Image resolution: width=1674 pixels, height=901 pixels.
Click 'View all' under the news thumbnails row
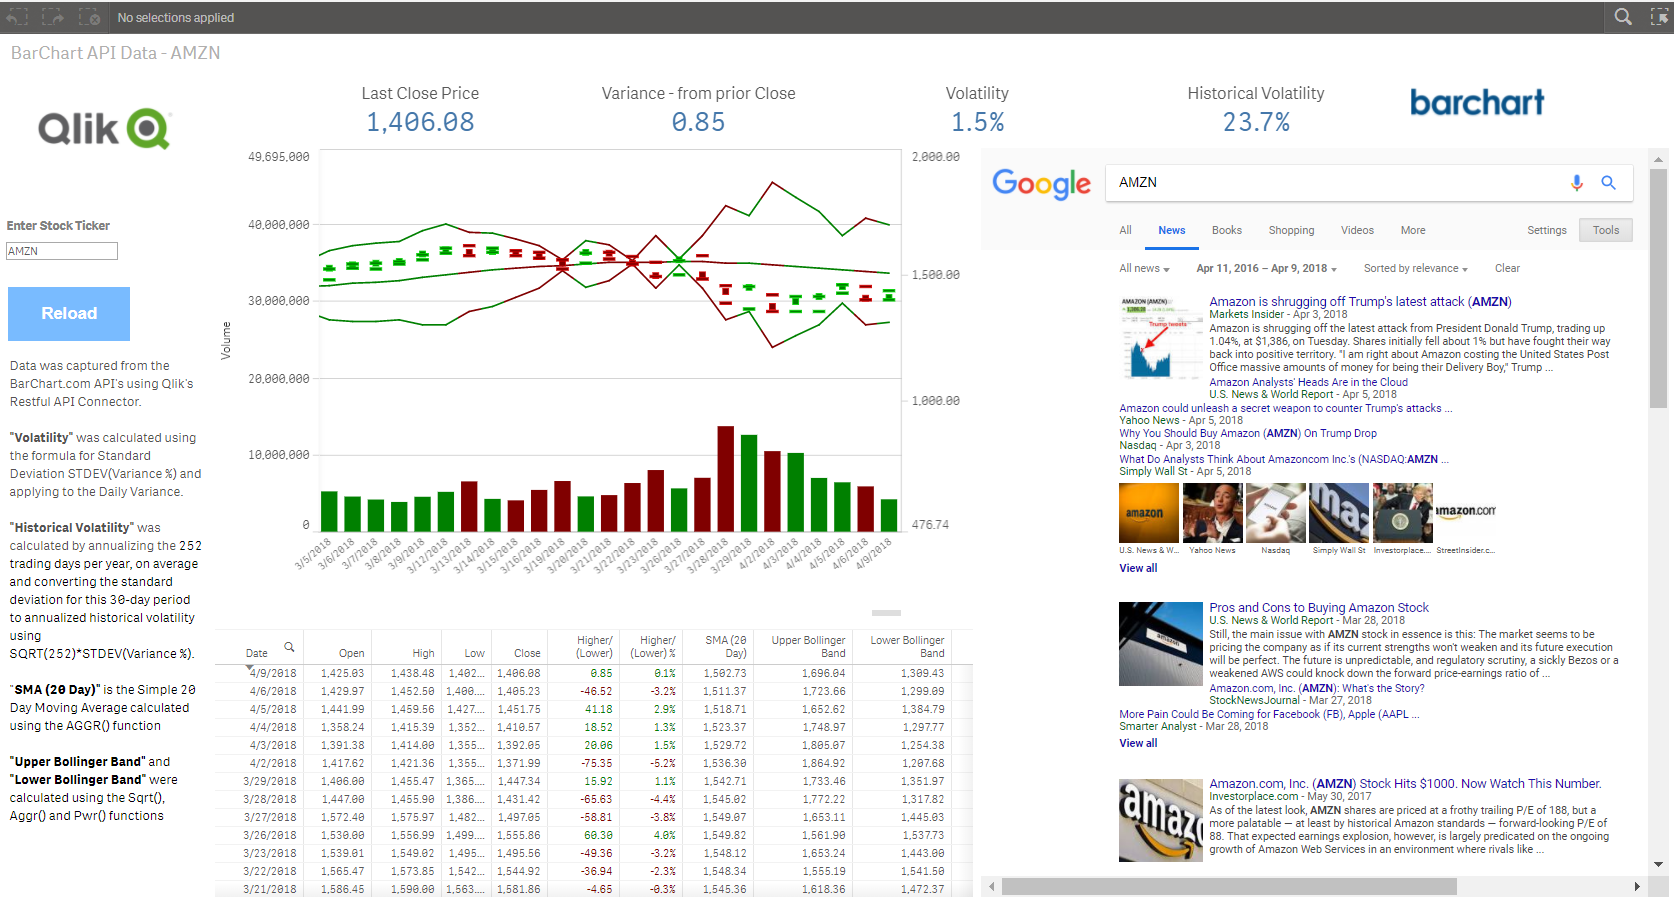click(x=1138, y=568)
